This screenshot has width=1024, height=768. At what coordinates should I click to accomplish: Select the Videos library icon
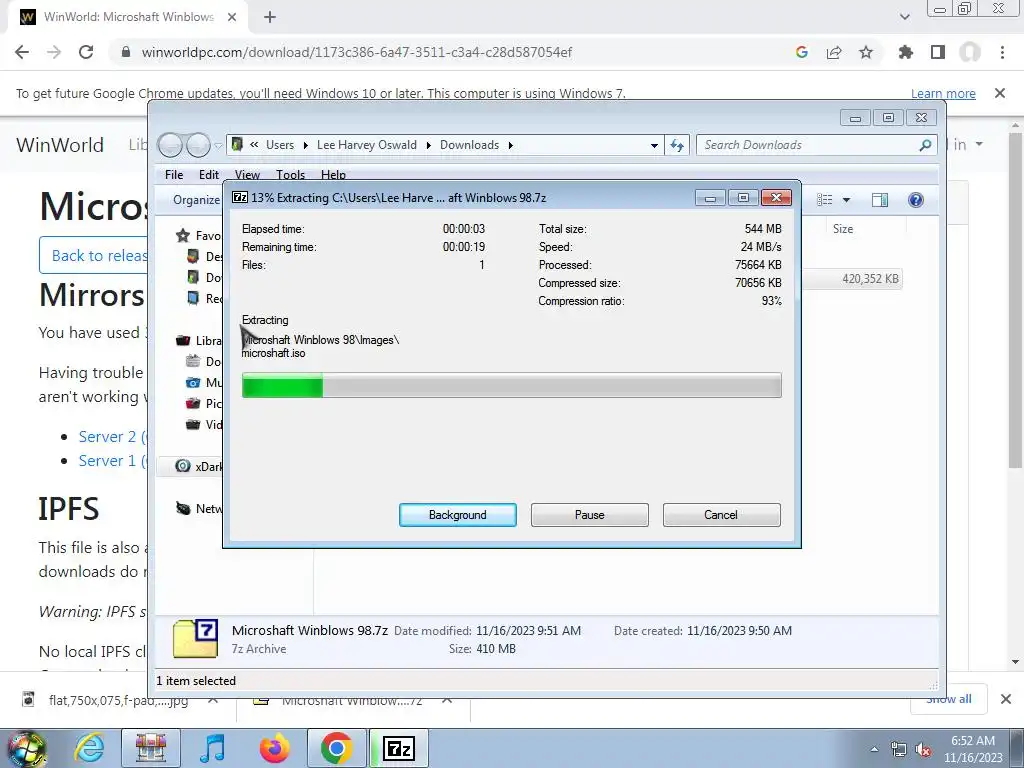193,424
